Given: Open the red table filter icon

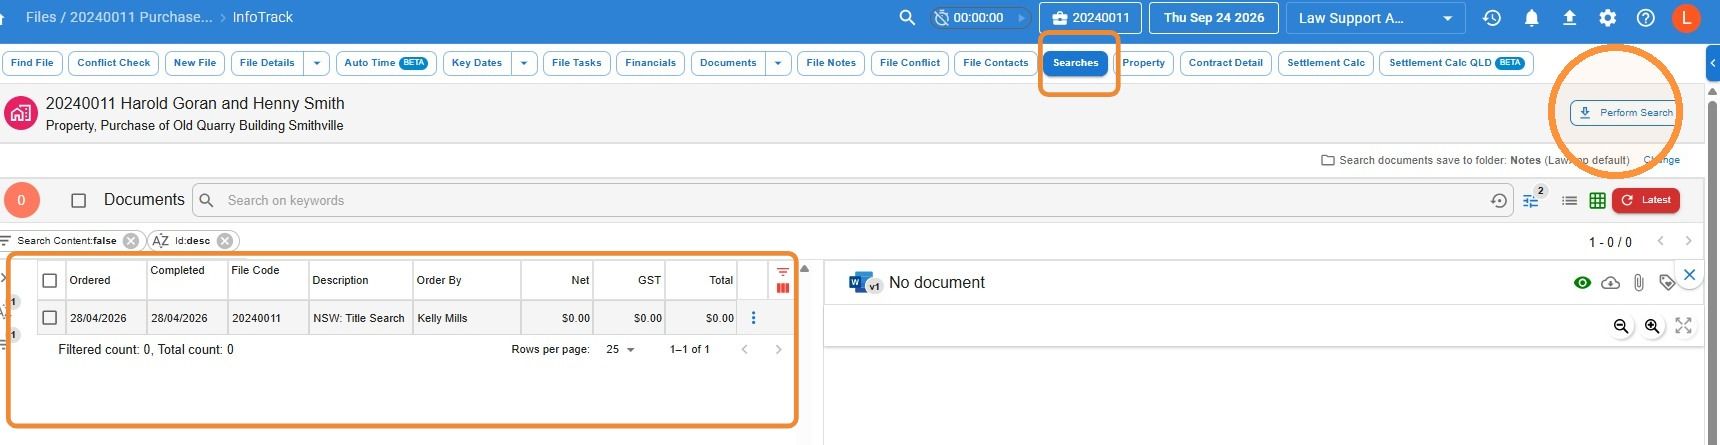Looking at the screenshot, I should 782,271.
